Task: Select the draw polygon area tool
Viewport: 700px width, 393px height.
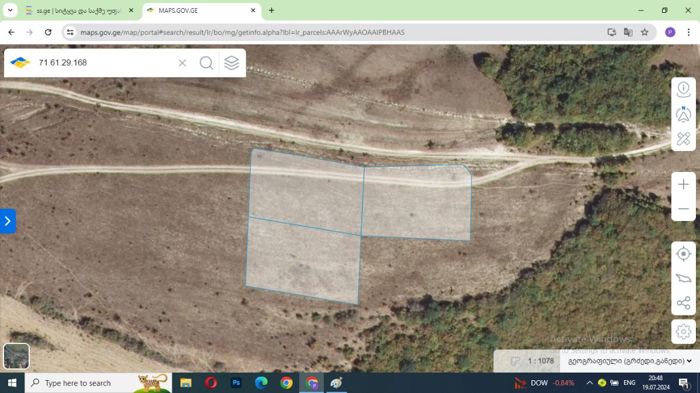Action: coord(683,278)
